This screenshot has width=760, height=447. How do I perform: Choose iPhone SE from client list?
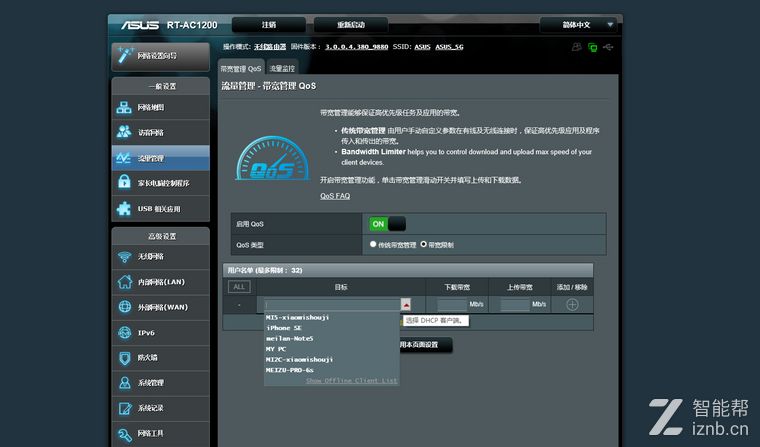284,328
